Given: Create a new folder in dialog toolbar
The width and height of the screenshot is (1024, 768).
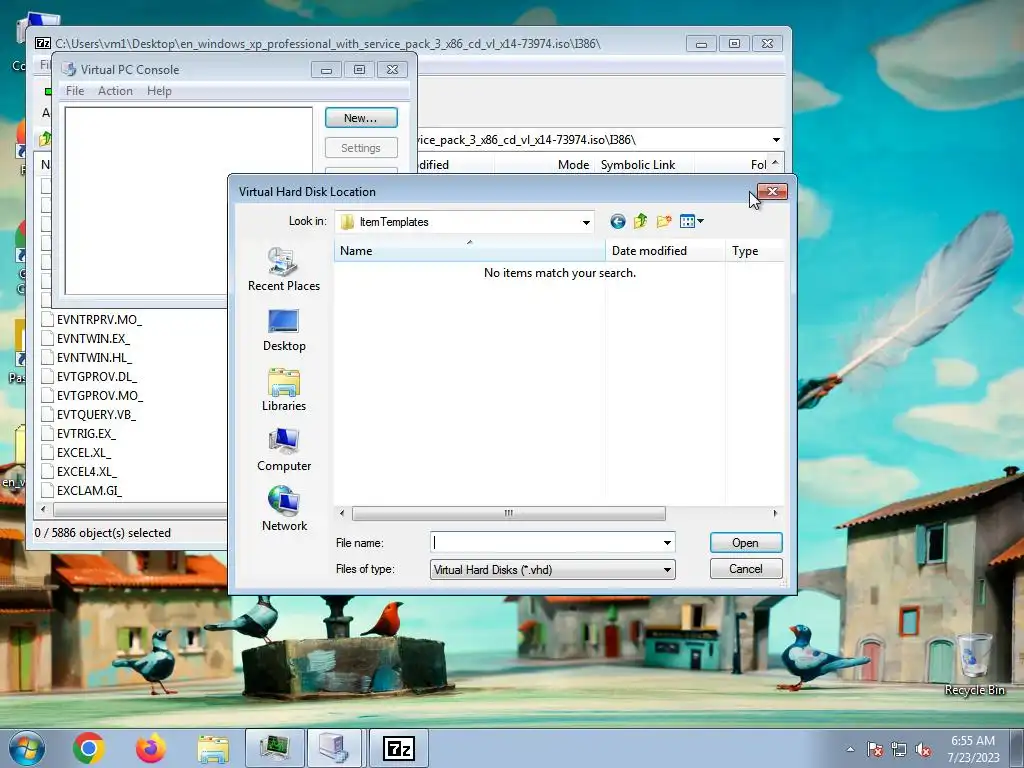Looking at the screenshot, I should (664, 221).
